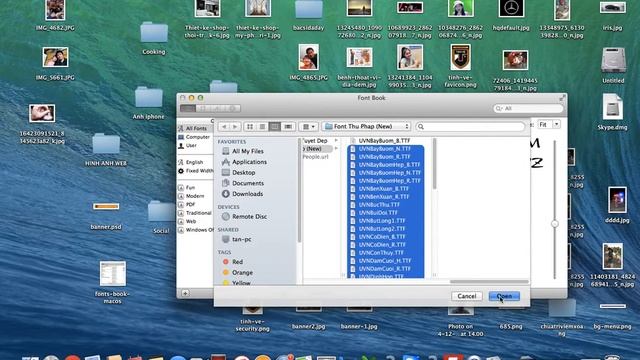
Task: Select file UVNDamCuoi_H.TTF
Action: click(x=386, y=260)
